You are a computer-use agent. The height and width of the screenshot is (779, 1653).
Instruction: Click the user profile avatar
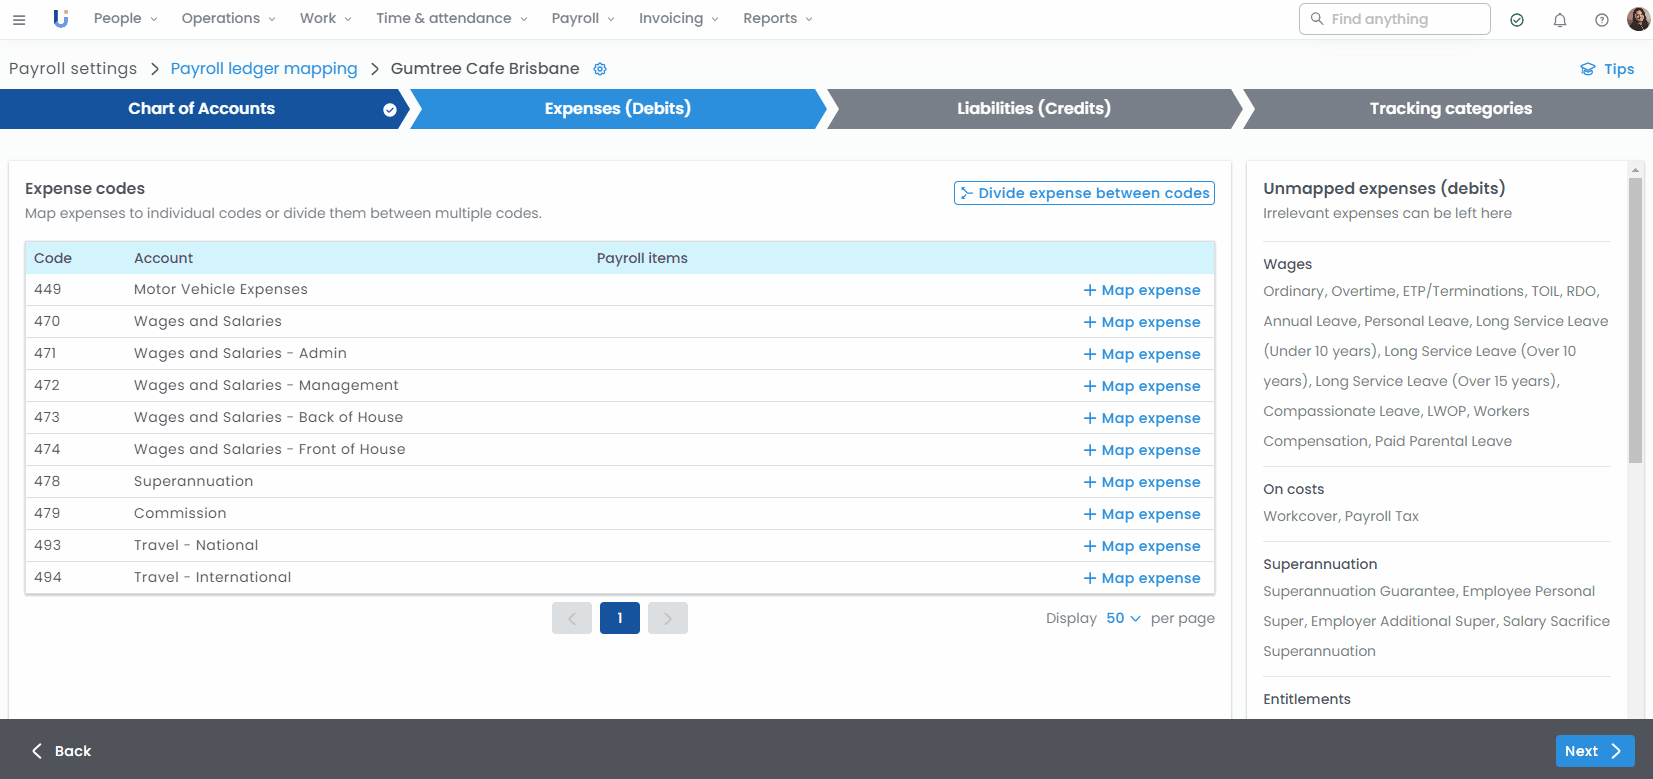[1638, 19]
